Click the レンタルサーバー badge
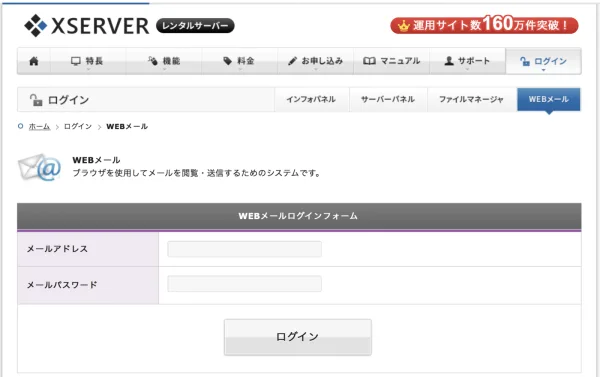Image resolution: width=600 pixels, height=377 pixels. (x=195, y=26)
